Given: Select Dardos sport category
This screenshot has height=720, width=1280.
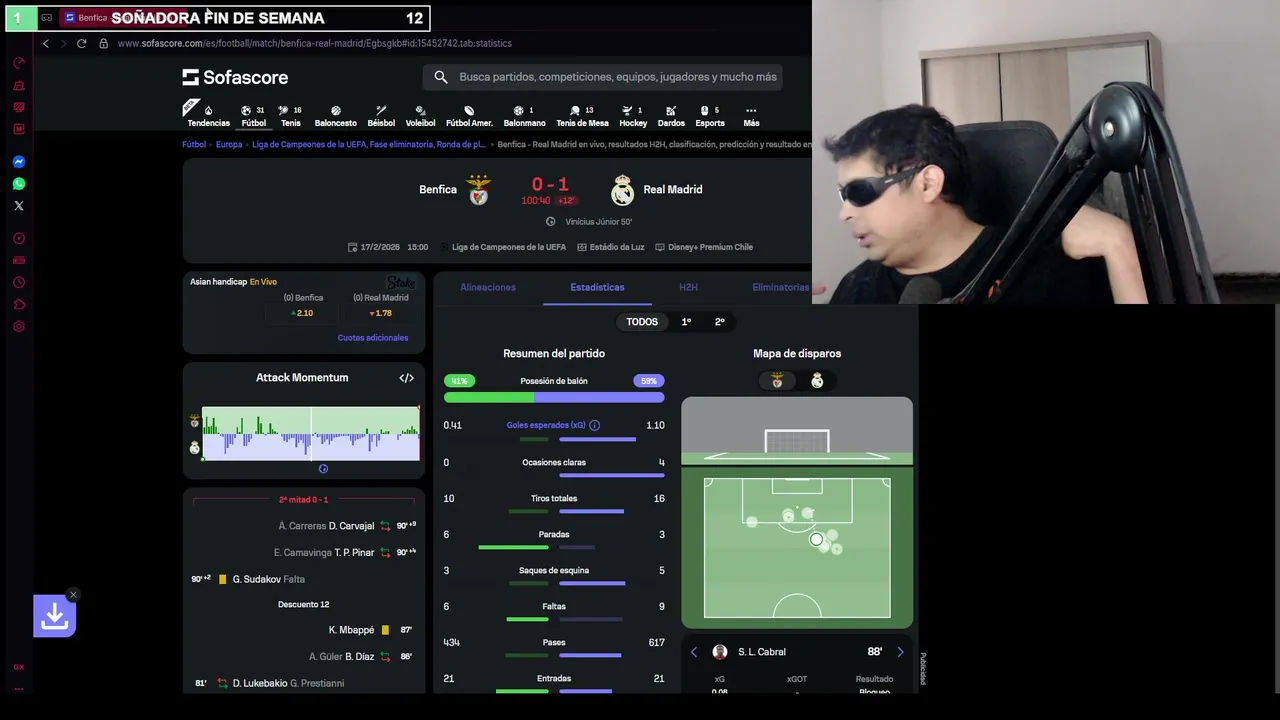Looking at the screenshot, I should (x=671, y=116).
